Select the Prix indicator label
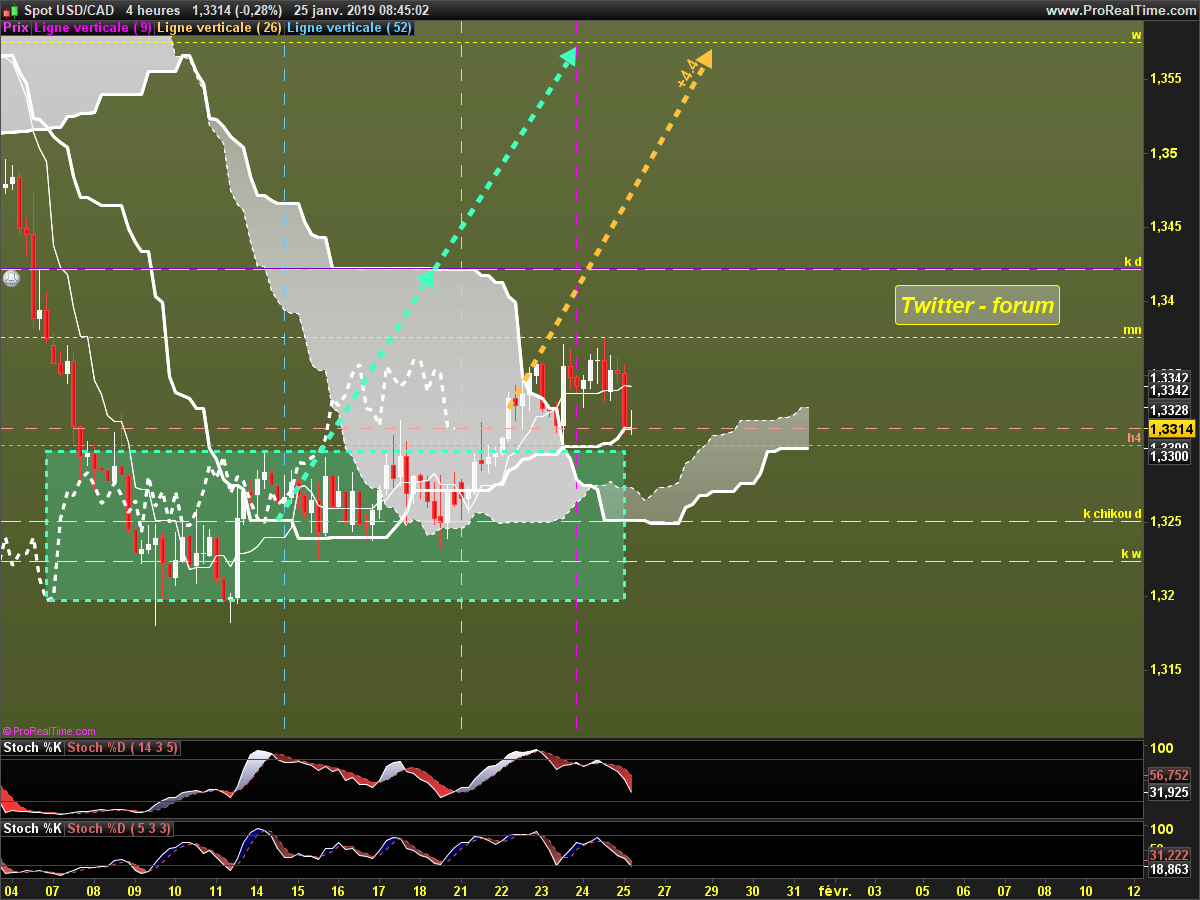Image resolution: width=1200 pixels, height=900 pixels. click(x=15, y=28)
